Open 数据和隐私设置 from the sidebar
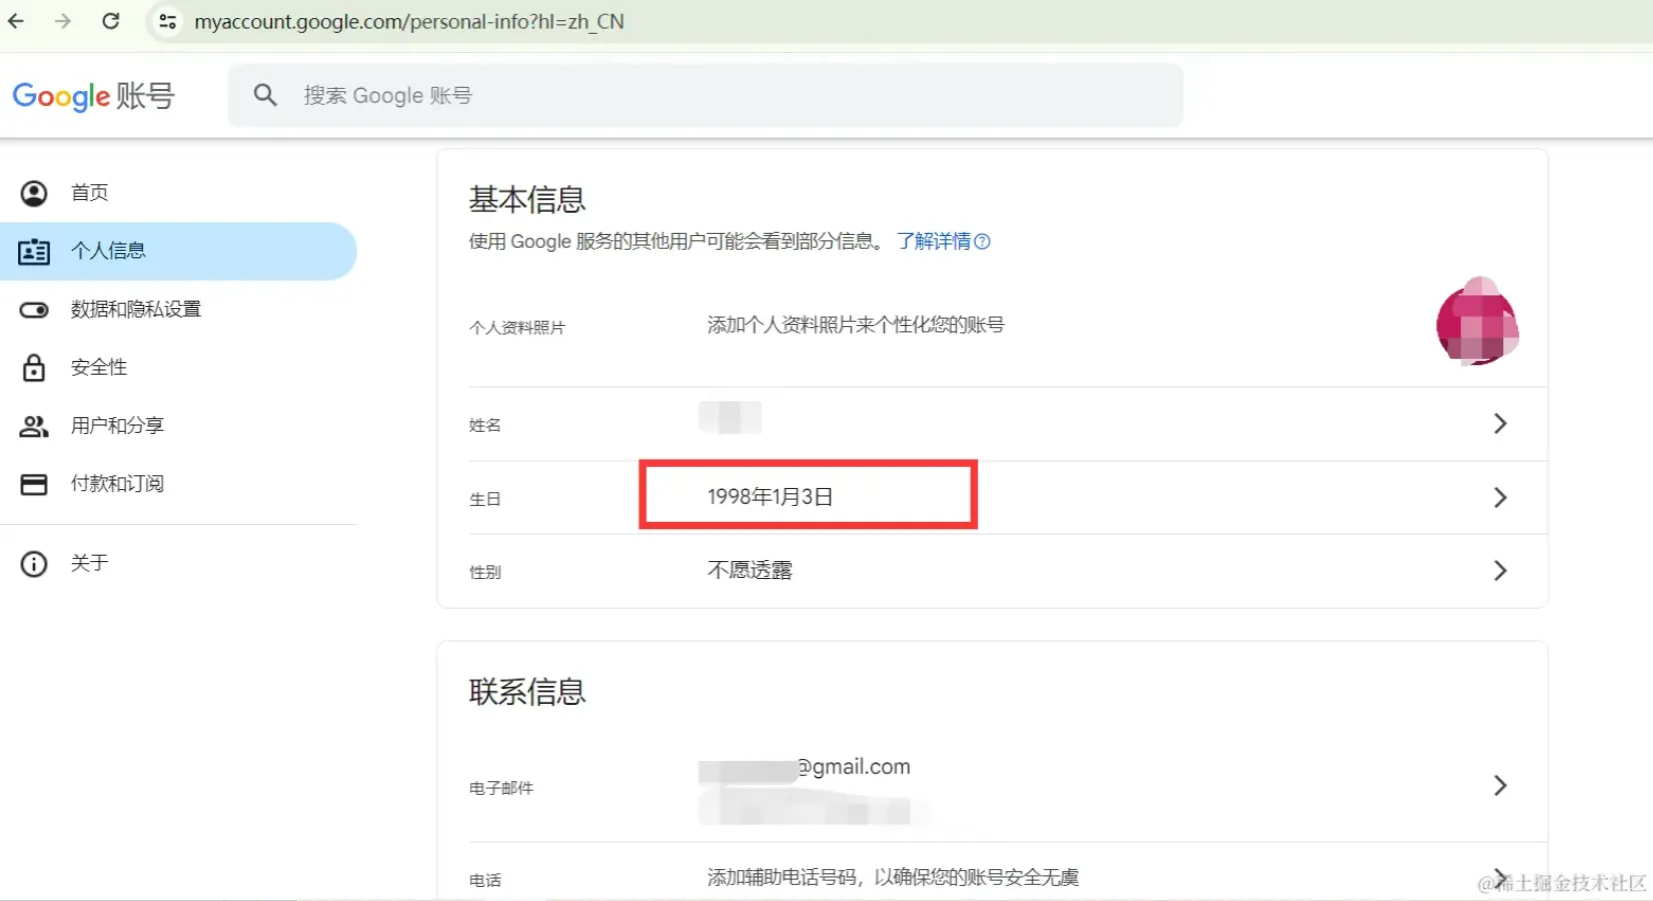 tap(135, 309)
